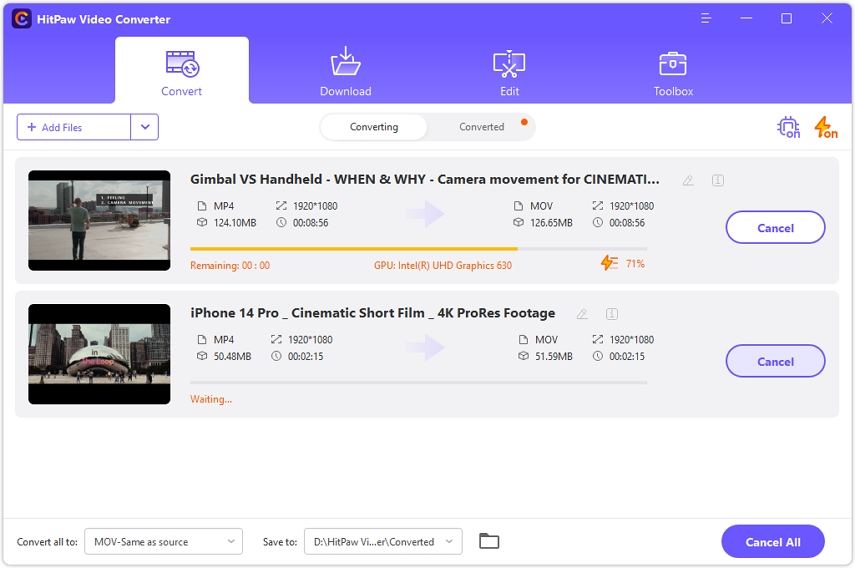This screenshot has height=568, width=855.
Task: Open the output folder icon
Action: pyautogui.click(x=489, y=541)
